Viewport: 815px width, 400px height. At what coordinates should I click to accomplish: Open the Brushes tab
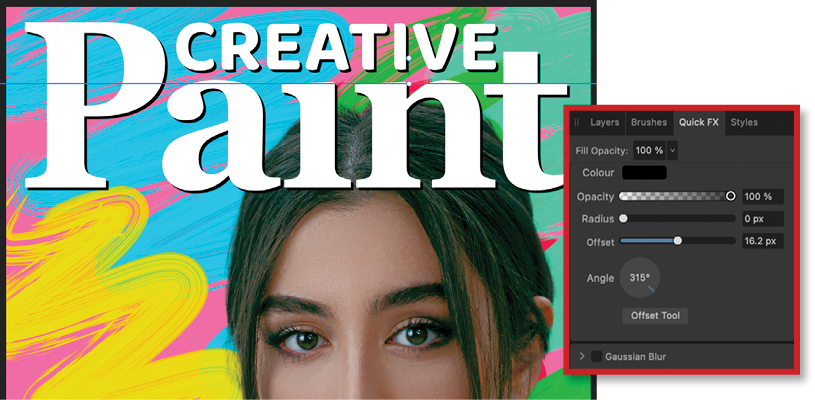[x=648, y=123]
